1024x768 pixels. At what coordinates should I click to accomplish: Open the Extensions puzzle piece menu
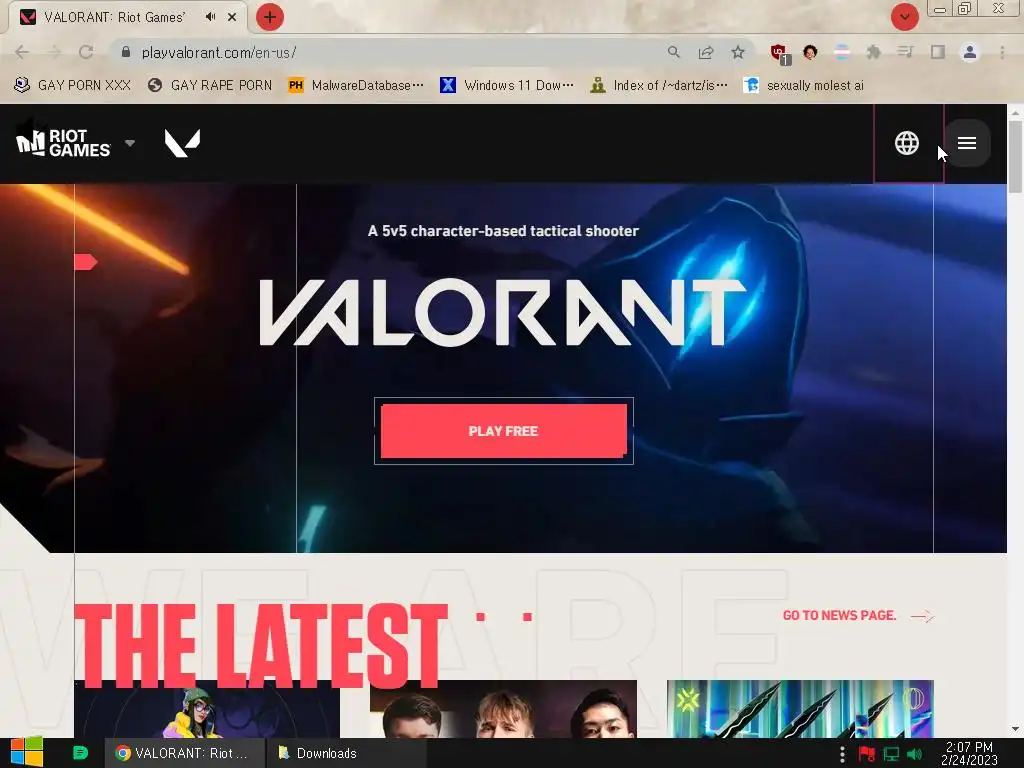click(x=874, y=52)
